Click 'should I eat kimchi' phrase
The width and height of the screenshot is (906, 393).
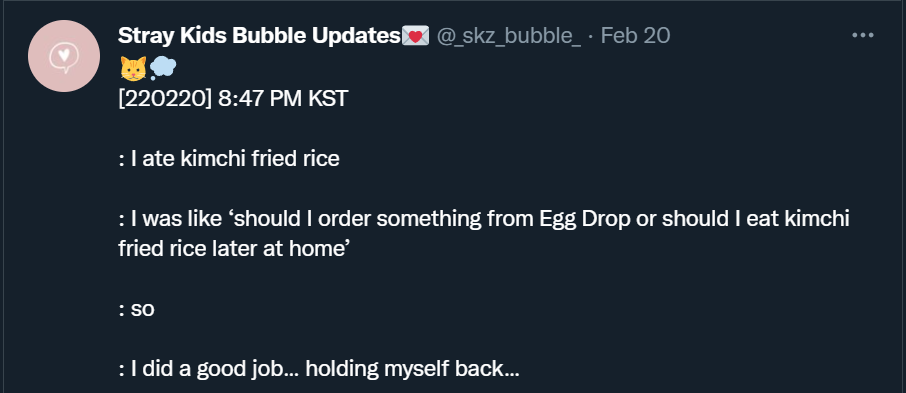coord(756,219)
